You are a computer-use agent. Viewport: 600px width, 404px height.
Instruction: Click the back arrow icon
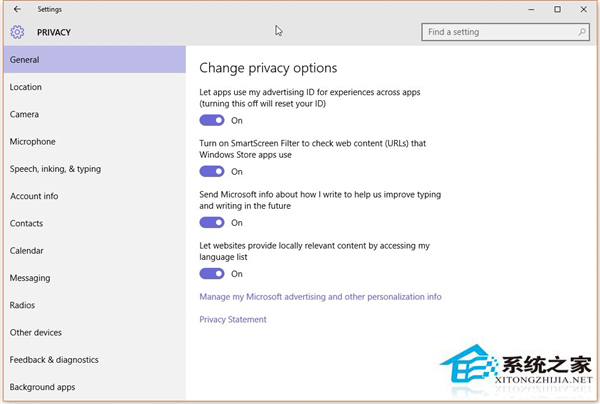point(17,9)
